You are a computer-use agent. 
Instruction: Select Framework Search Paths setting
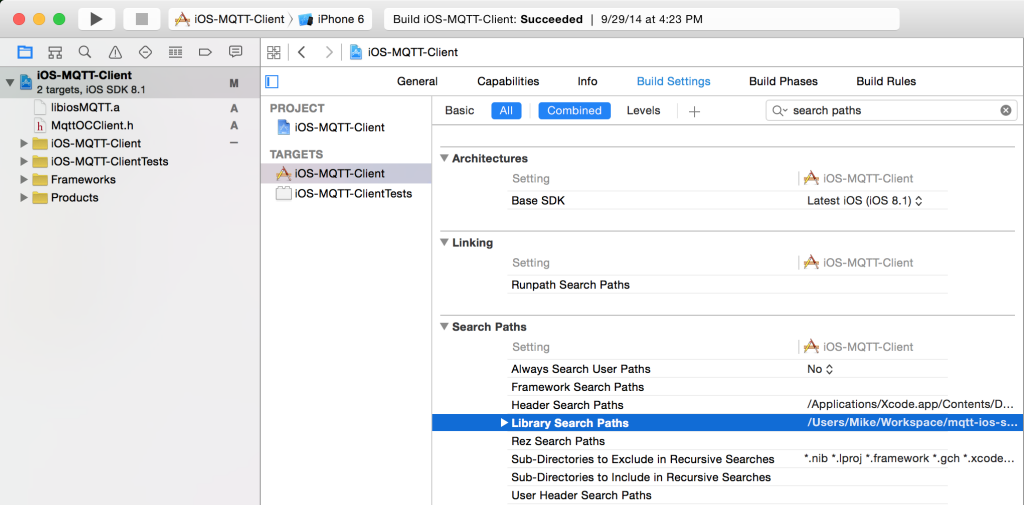pyautogui.click(x=577, y=387)
